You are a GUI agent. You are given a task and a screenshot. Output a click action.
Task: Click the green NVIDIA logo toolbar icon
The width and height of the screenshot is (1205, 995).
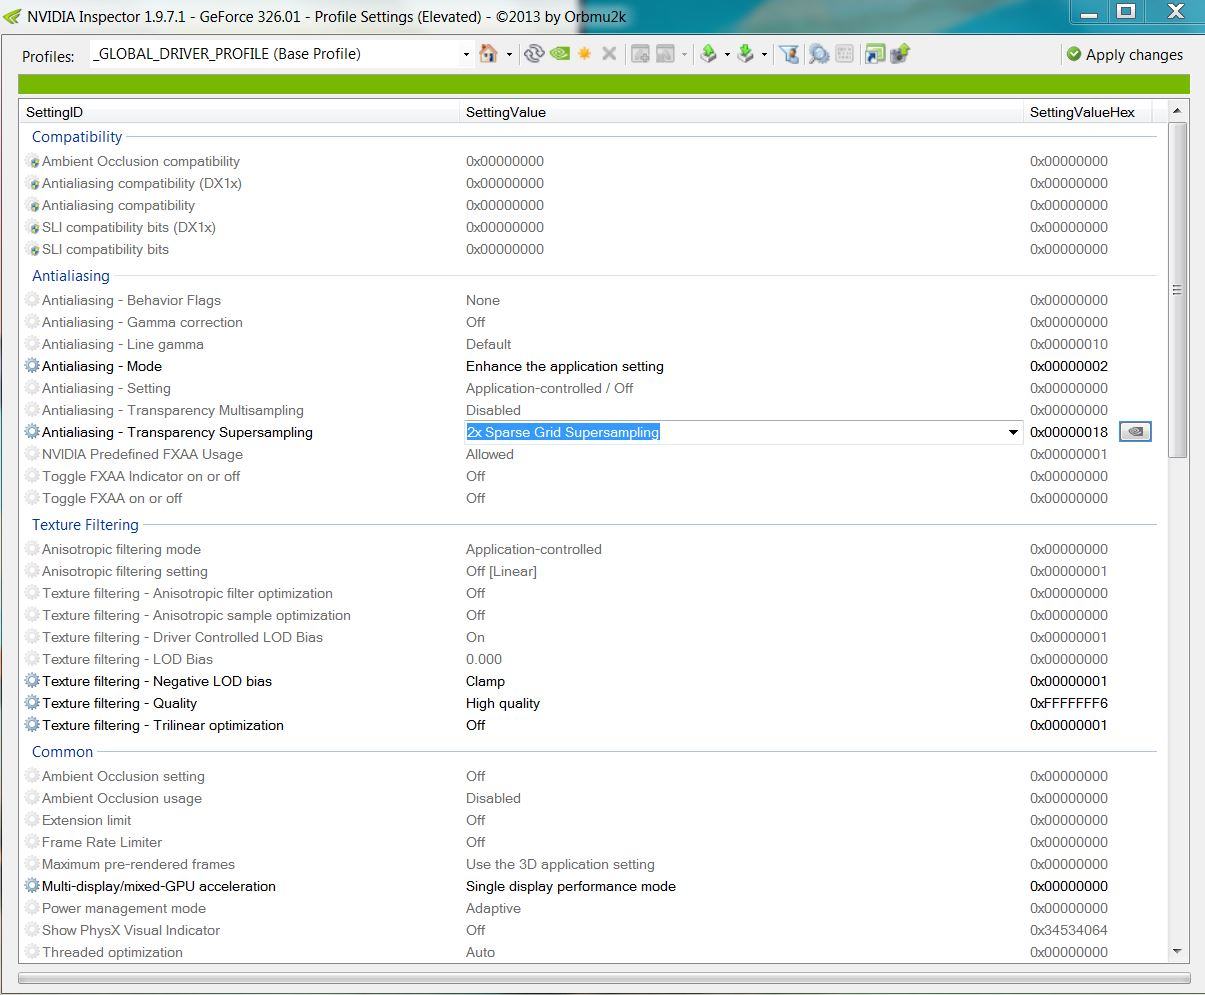(559, 54)
